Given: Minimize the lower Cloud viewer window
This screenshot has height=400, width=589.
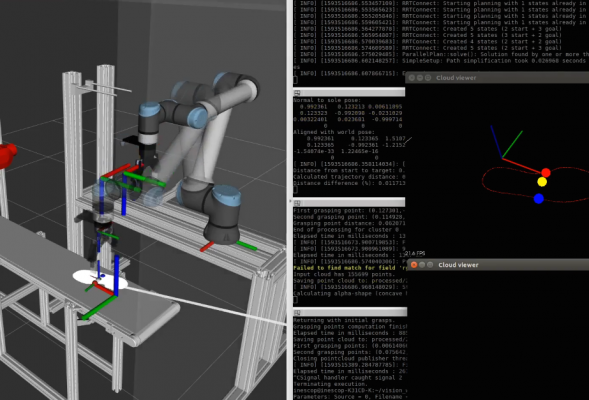Looking at the screenshot, I should coord(422,265).
